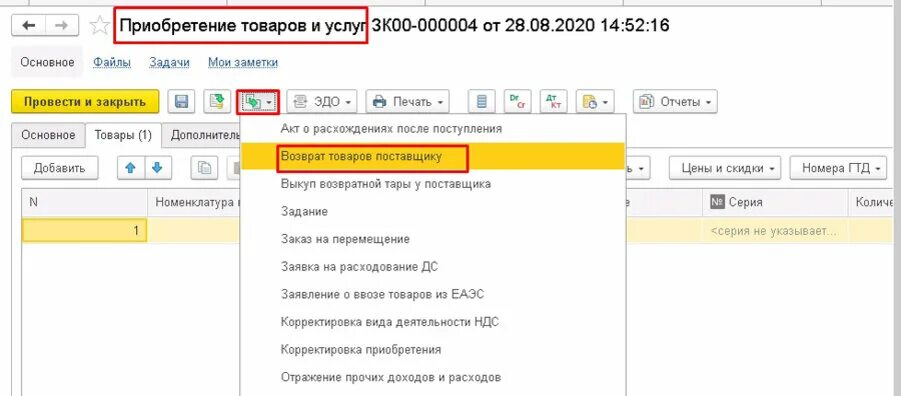
Task: Open the Задачи link
Action: coord(170,62)
